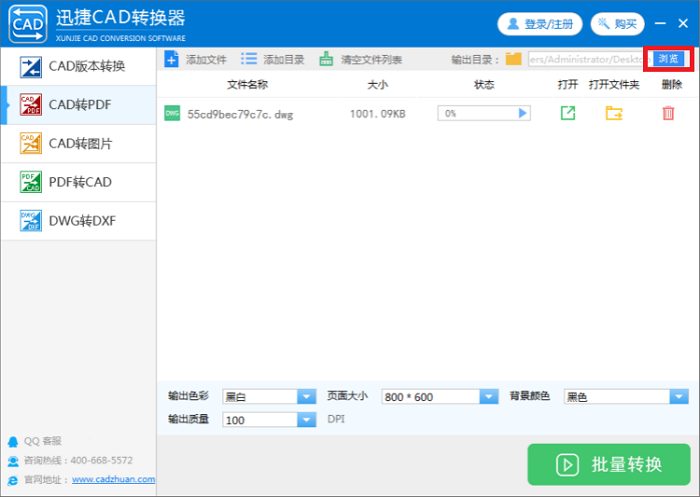Click the 官网地址 browser icon
The image size is (700, 497).
click(x=13, y=480)
